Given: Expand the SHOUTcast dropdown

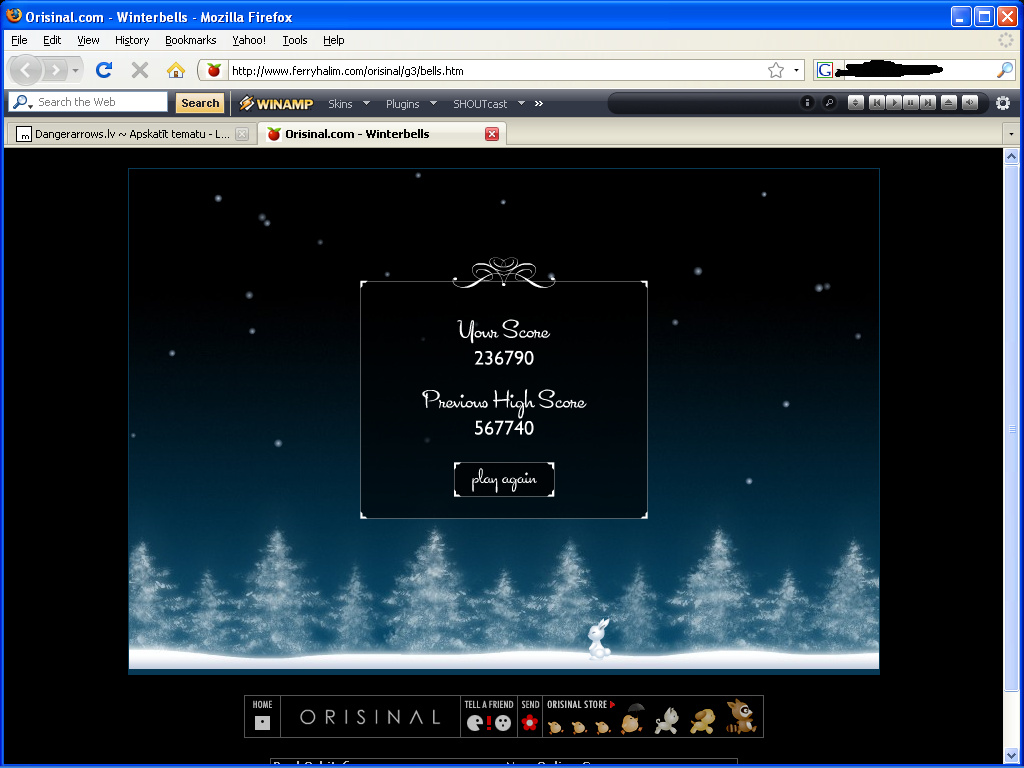Looking at the screenshot, I should click(488, 103).
